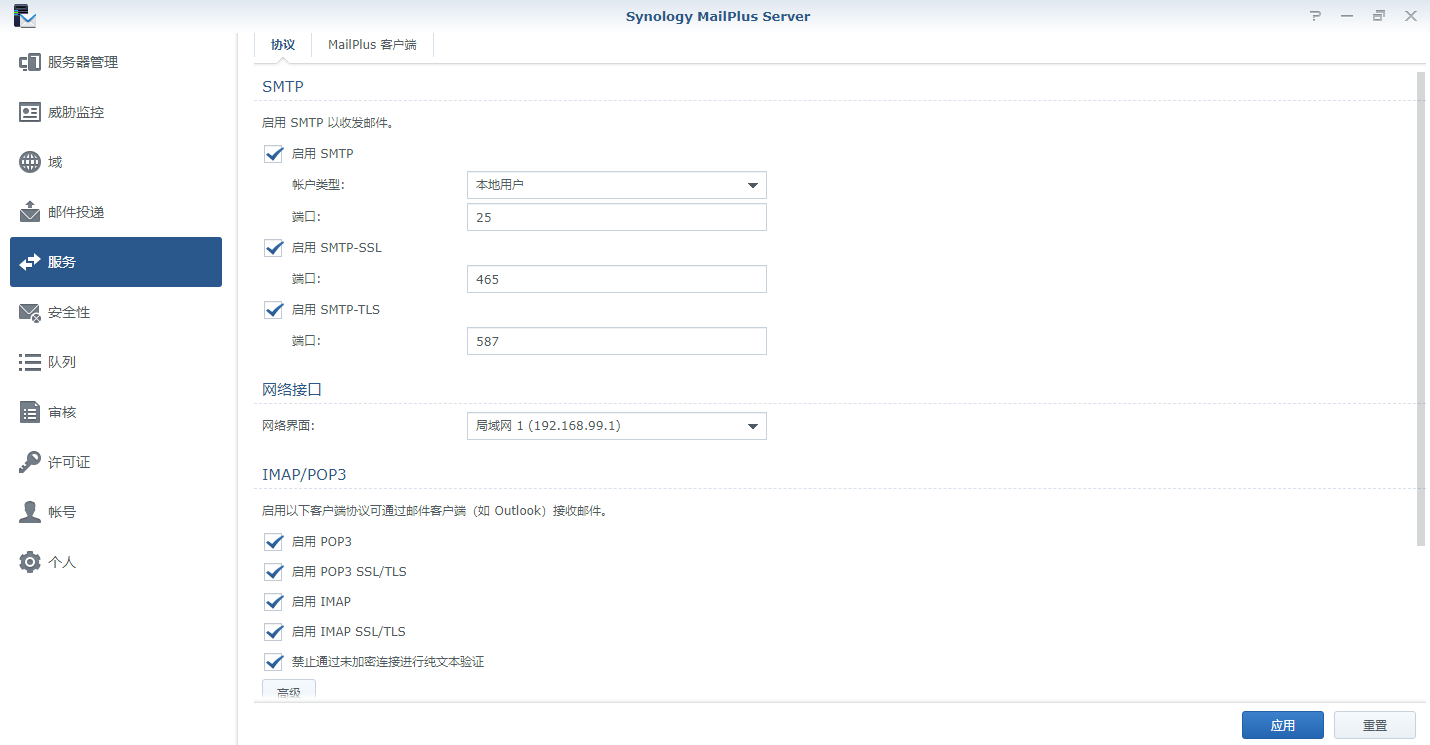Viewport: 1430px width, 745px height.
Task: Click the SMTP-TLS port field showing 587
Action: (616, 341)
